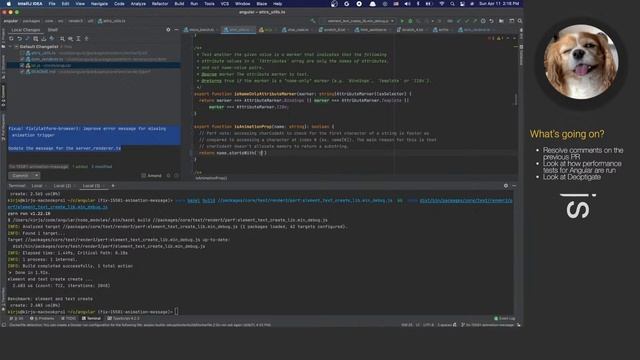
Task: Open the Refactor menu
Action: (160, 4)
